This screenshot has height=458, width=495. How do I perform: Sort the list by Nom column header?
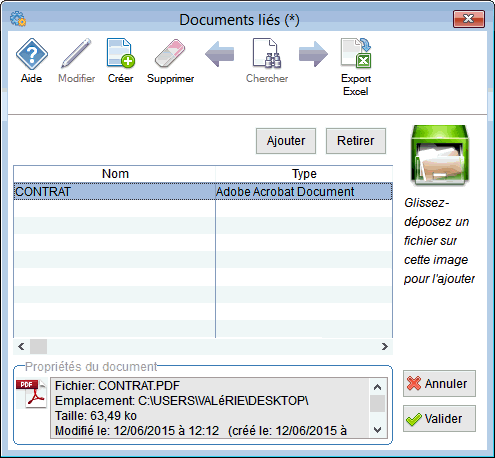pyautogui.click(x=115, y=174)
